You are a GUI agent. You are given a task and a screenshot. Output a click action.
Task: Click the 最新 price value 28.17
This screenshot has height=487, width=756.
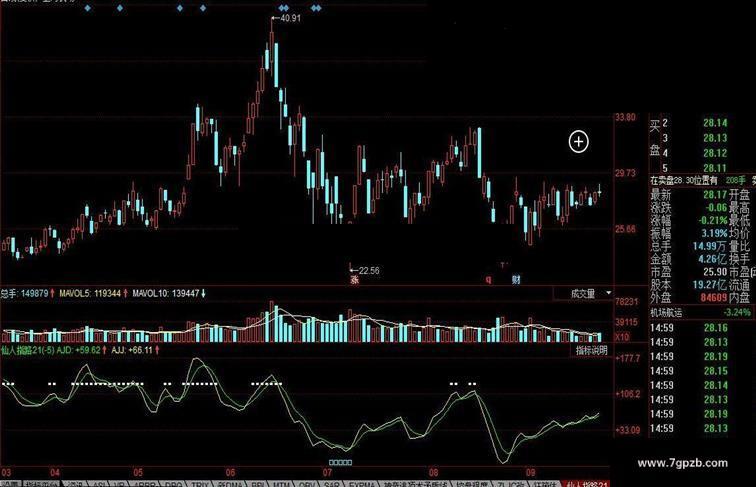pos(715,195)
